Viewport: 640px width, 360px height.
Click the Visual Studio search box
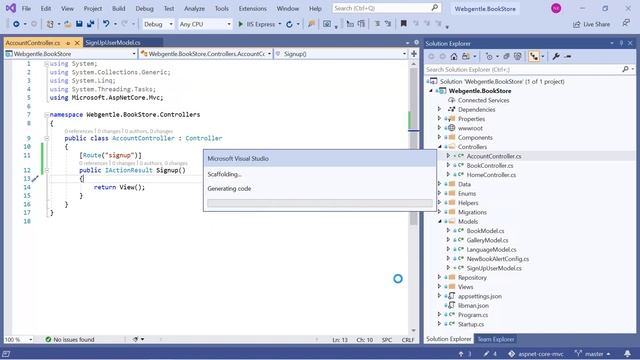pos(386,8)
